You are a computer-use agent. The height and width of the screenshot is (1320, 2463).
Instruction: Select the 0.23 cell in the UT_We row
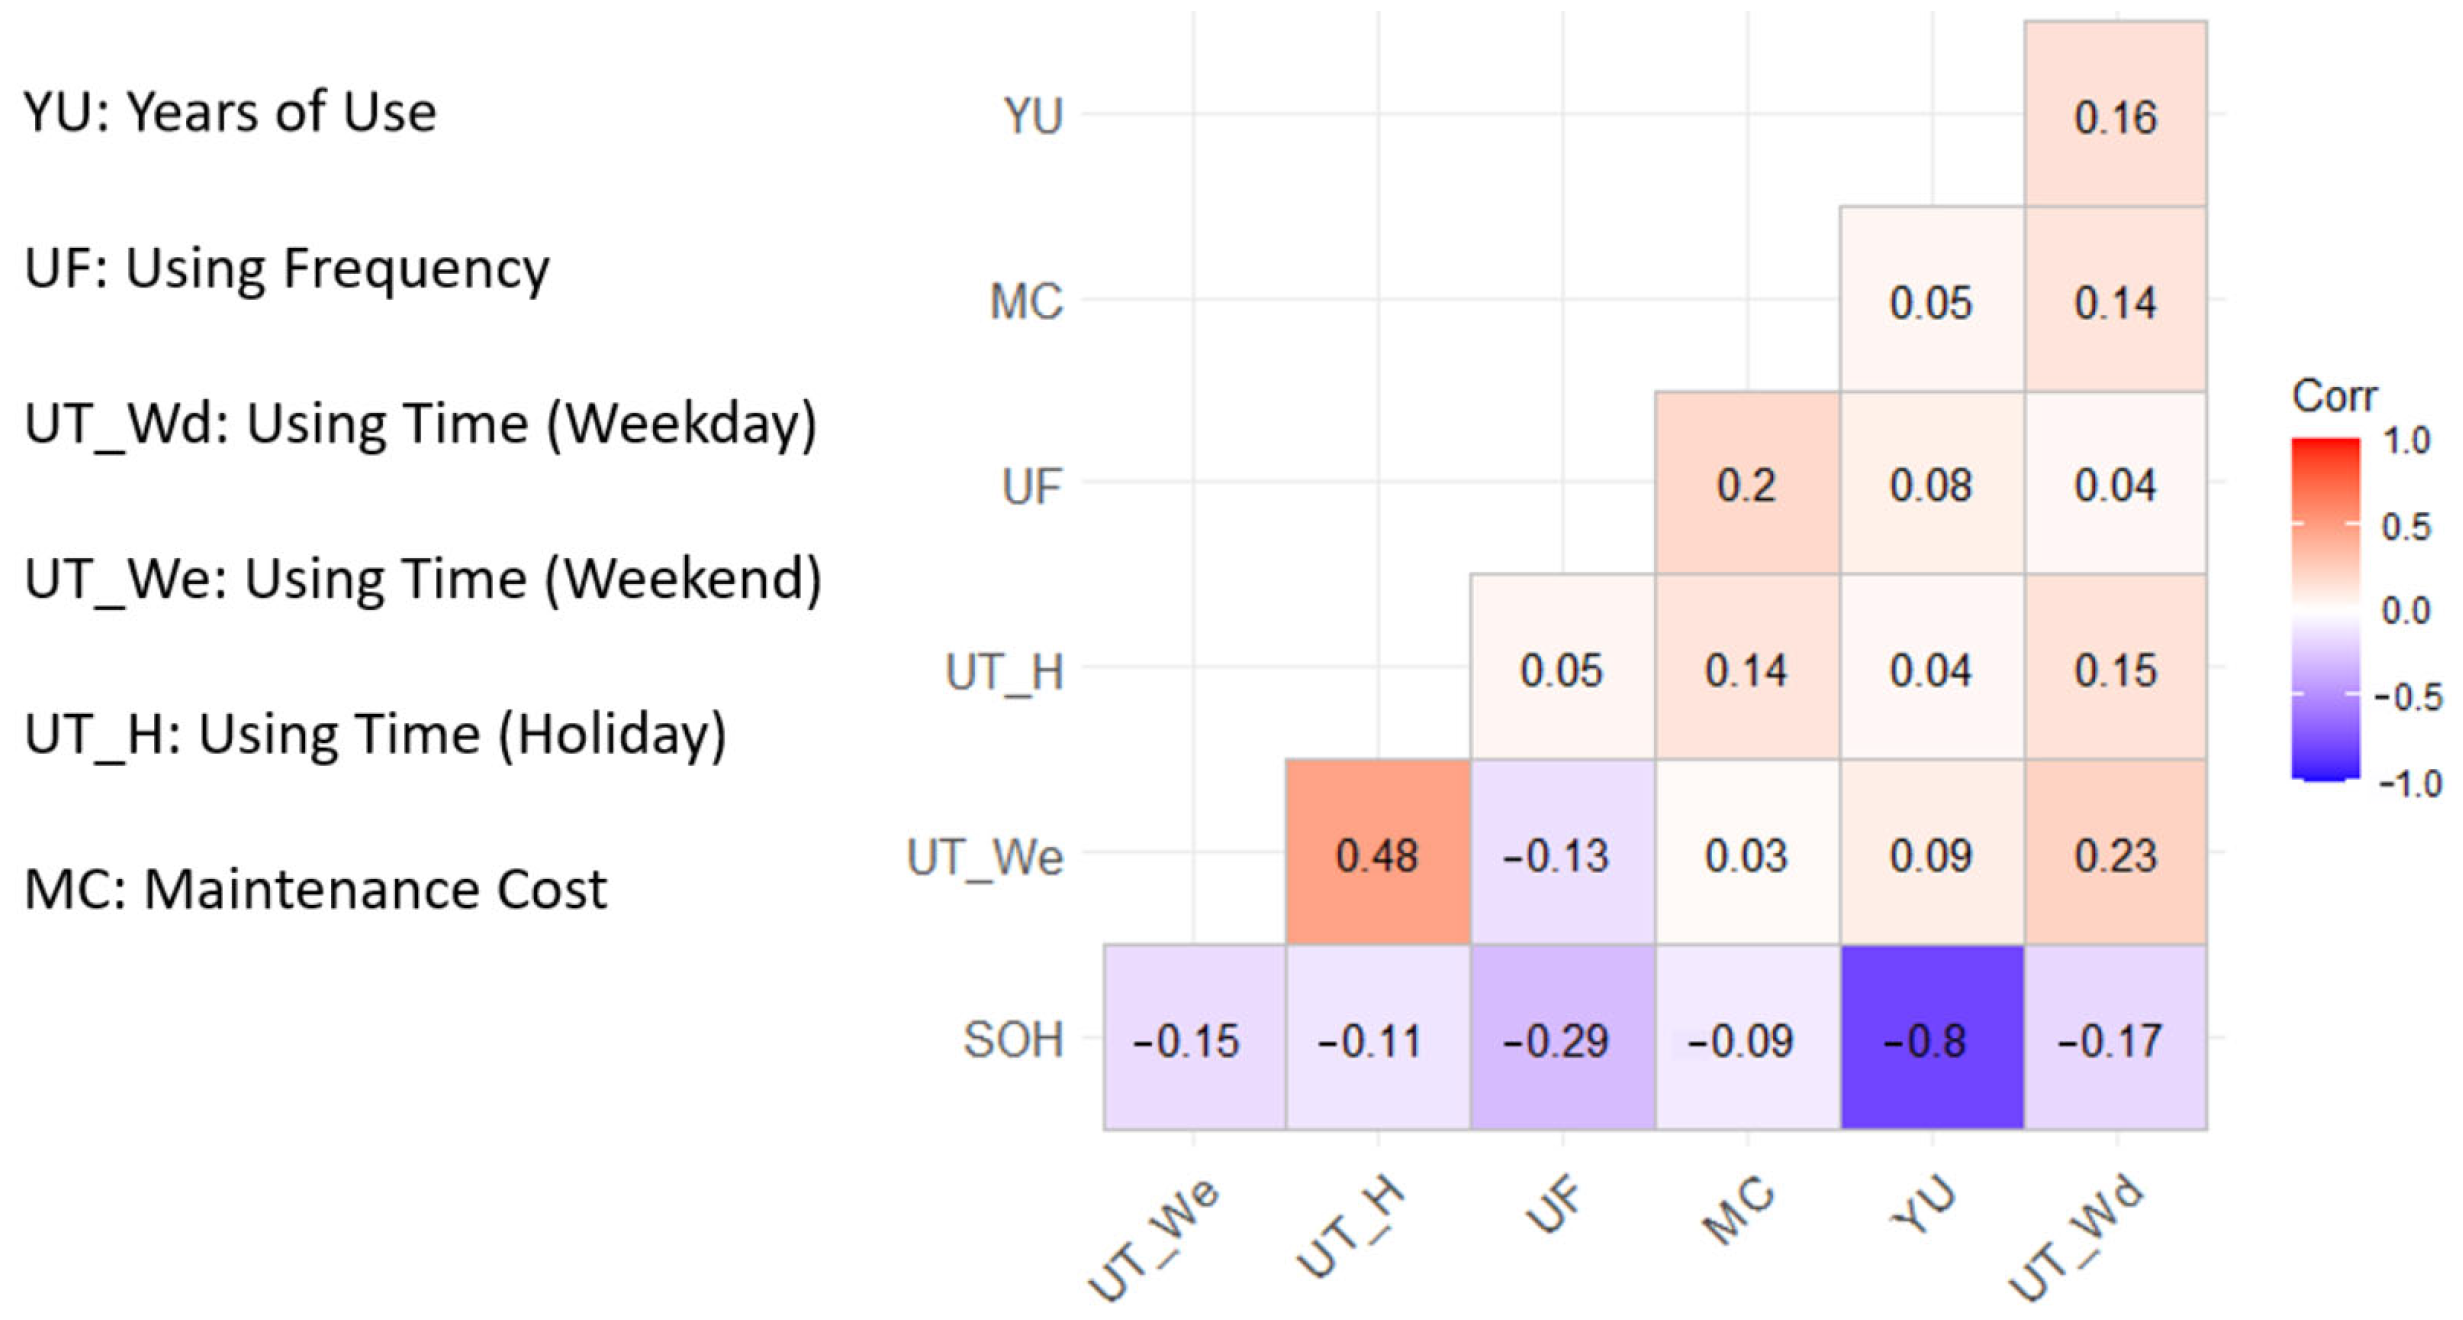pos(2115,853)
